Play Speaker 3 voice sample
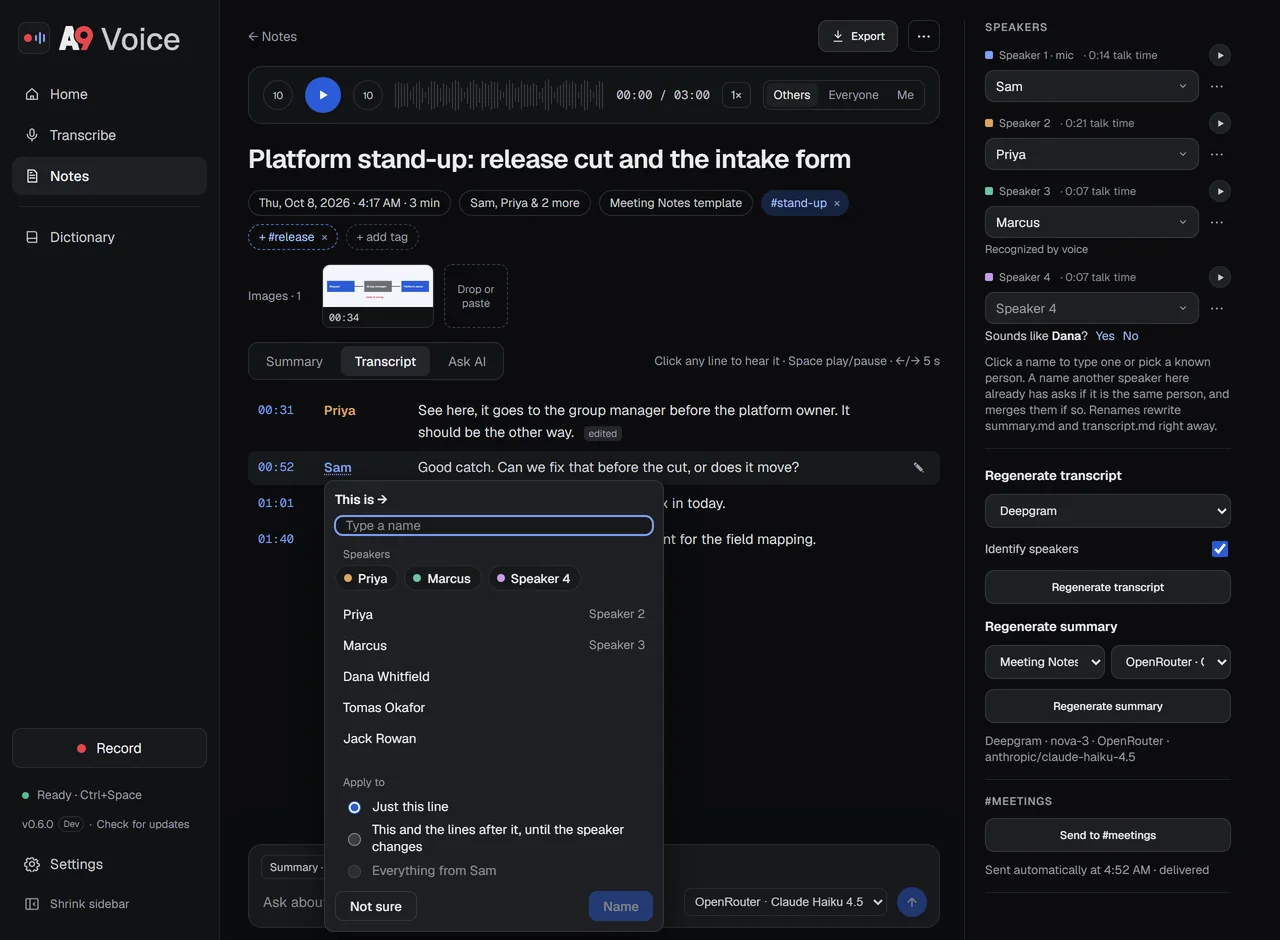Screen dimensions: 1280x940 tap(1219, 191)
